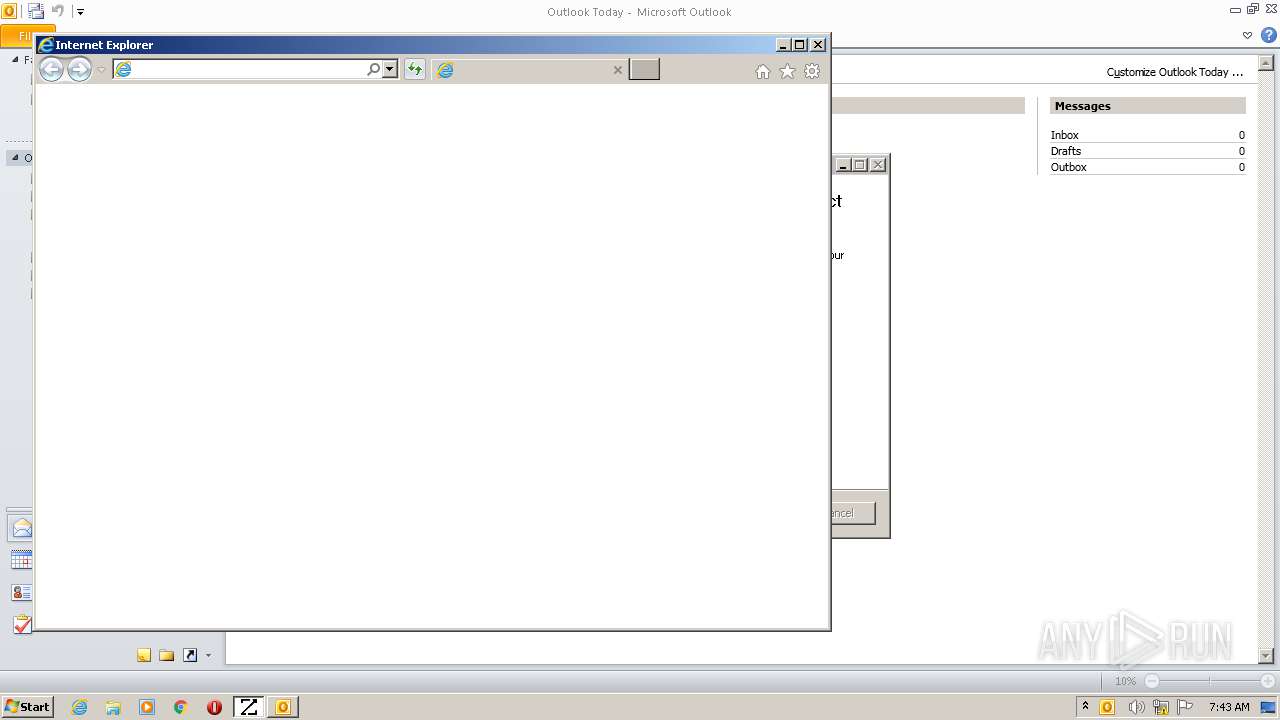Viewport: 1280px width, 720px height.
Task: Open the Tools gear menu in Internet Explorer
Action: (812, 71)
